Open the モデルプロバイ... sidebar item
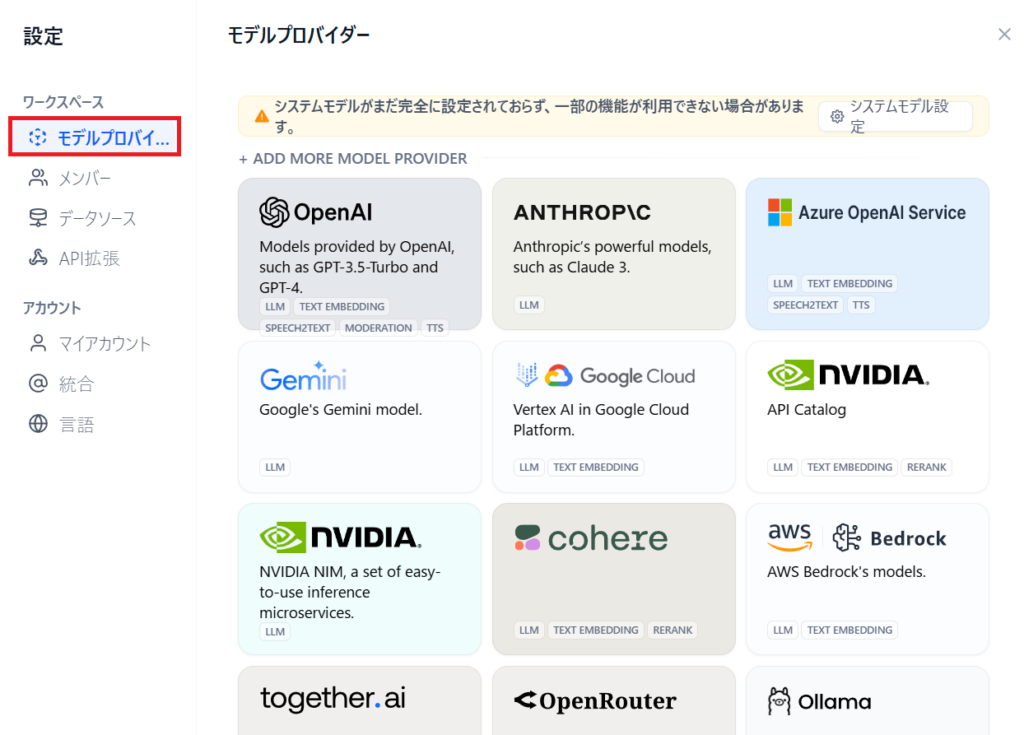1024x735 pixels. pyautogui.click(x=95, y=137)
